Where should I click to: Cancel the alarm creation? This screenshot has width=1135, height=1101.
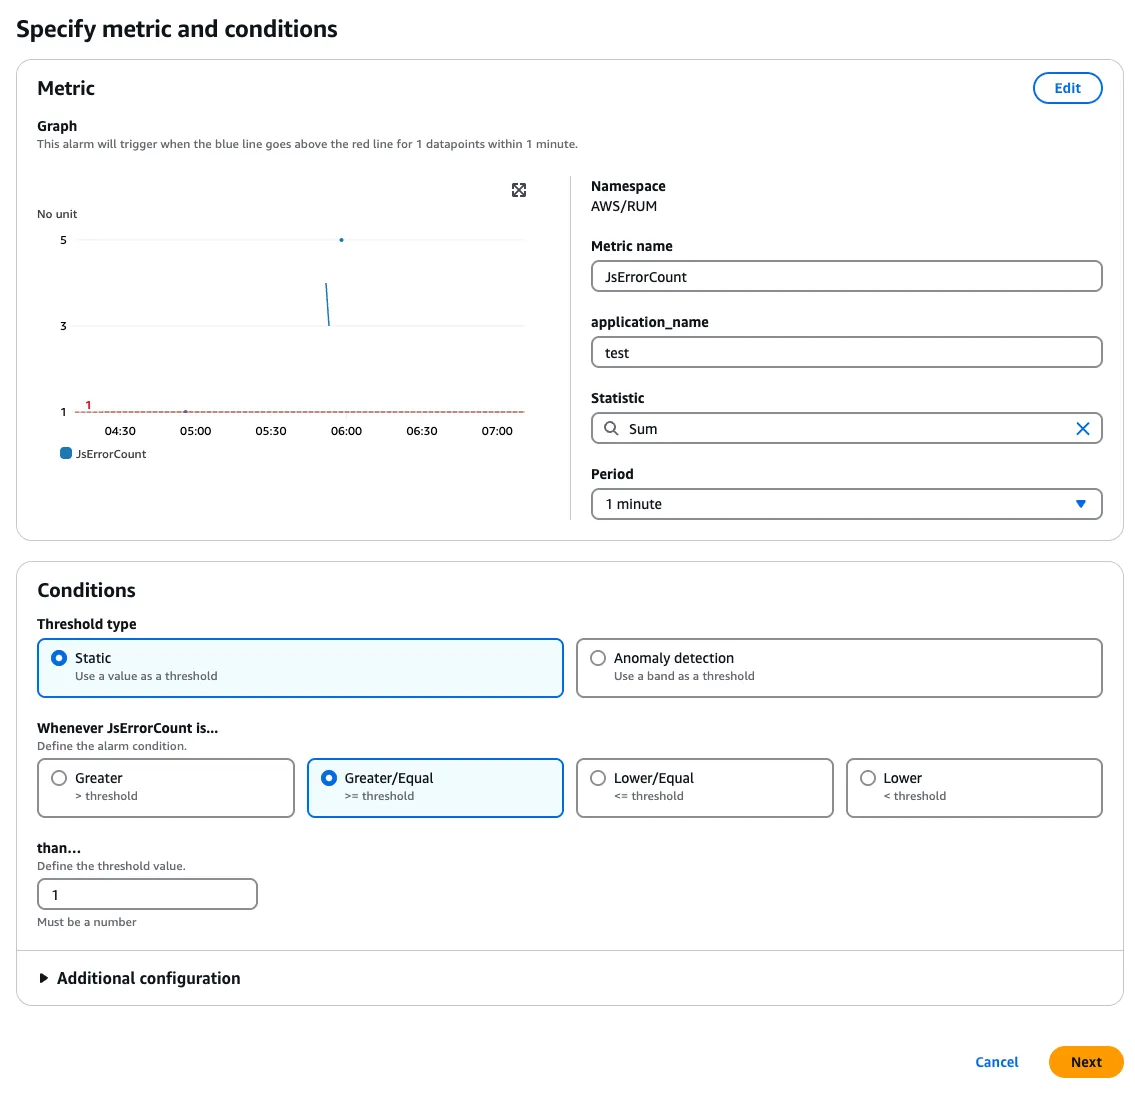click(x=996, y=1062)
